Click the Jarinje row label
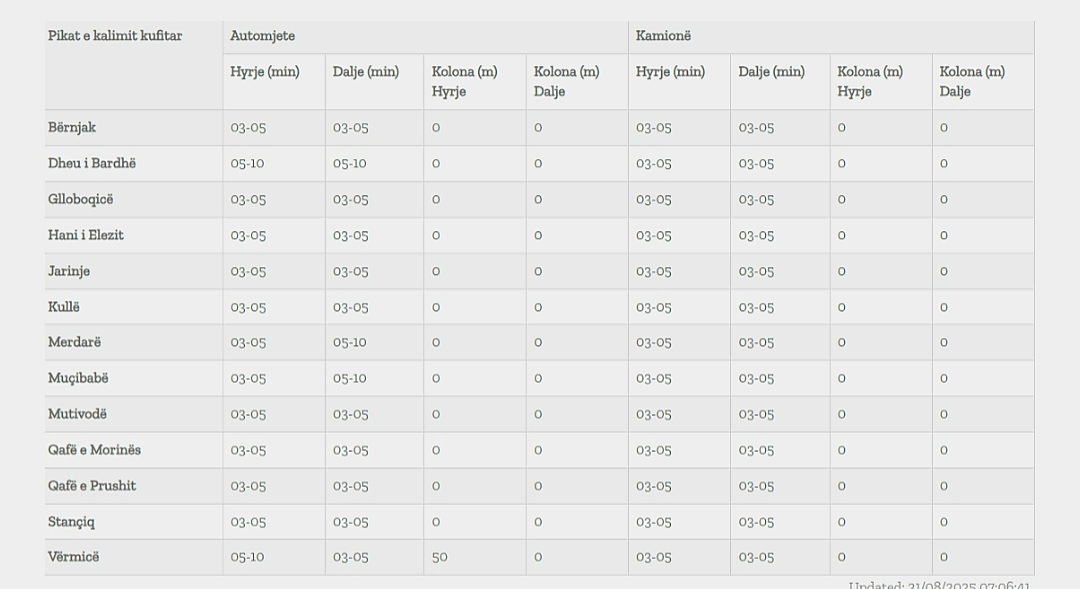This screenshot has height=589, width=1080. coord(69,271)
